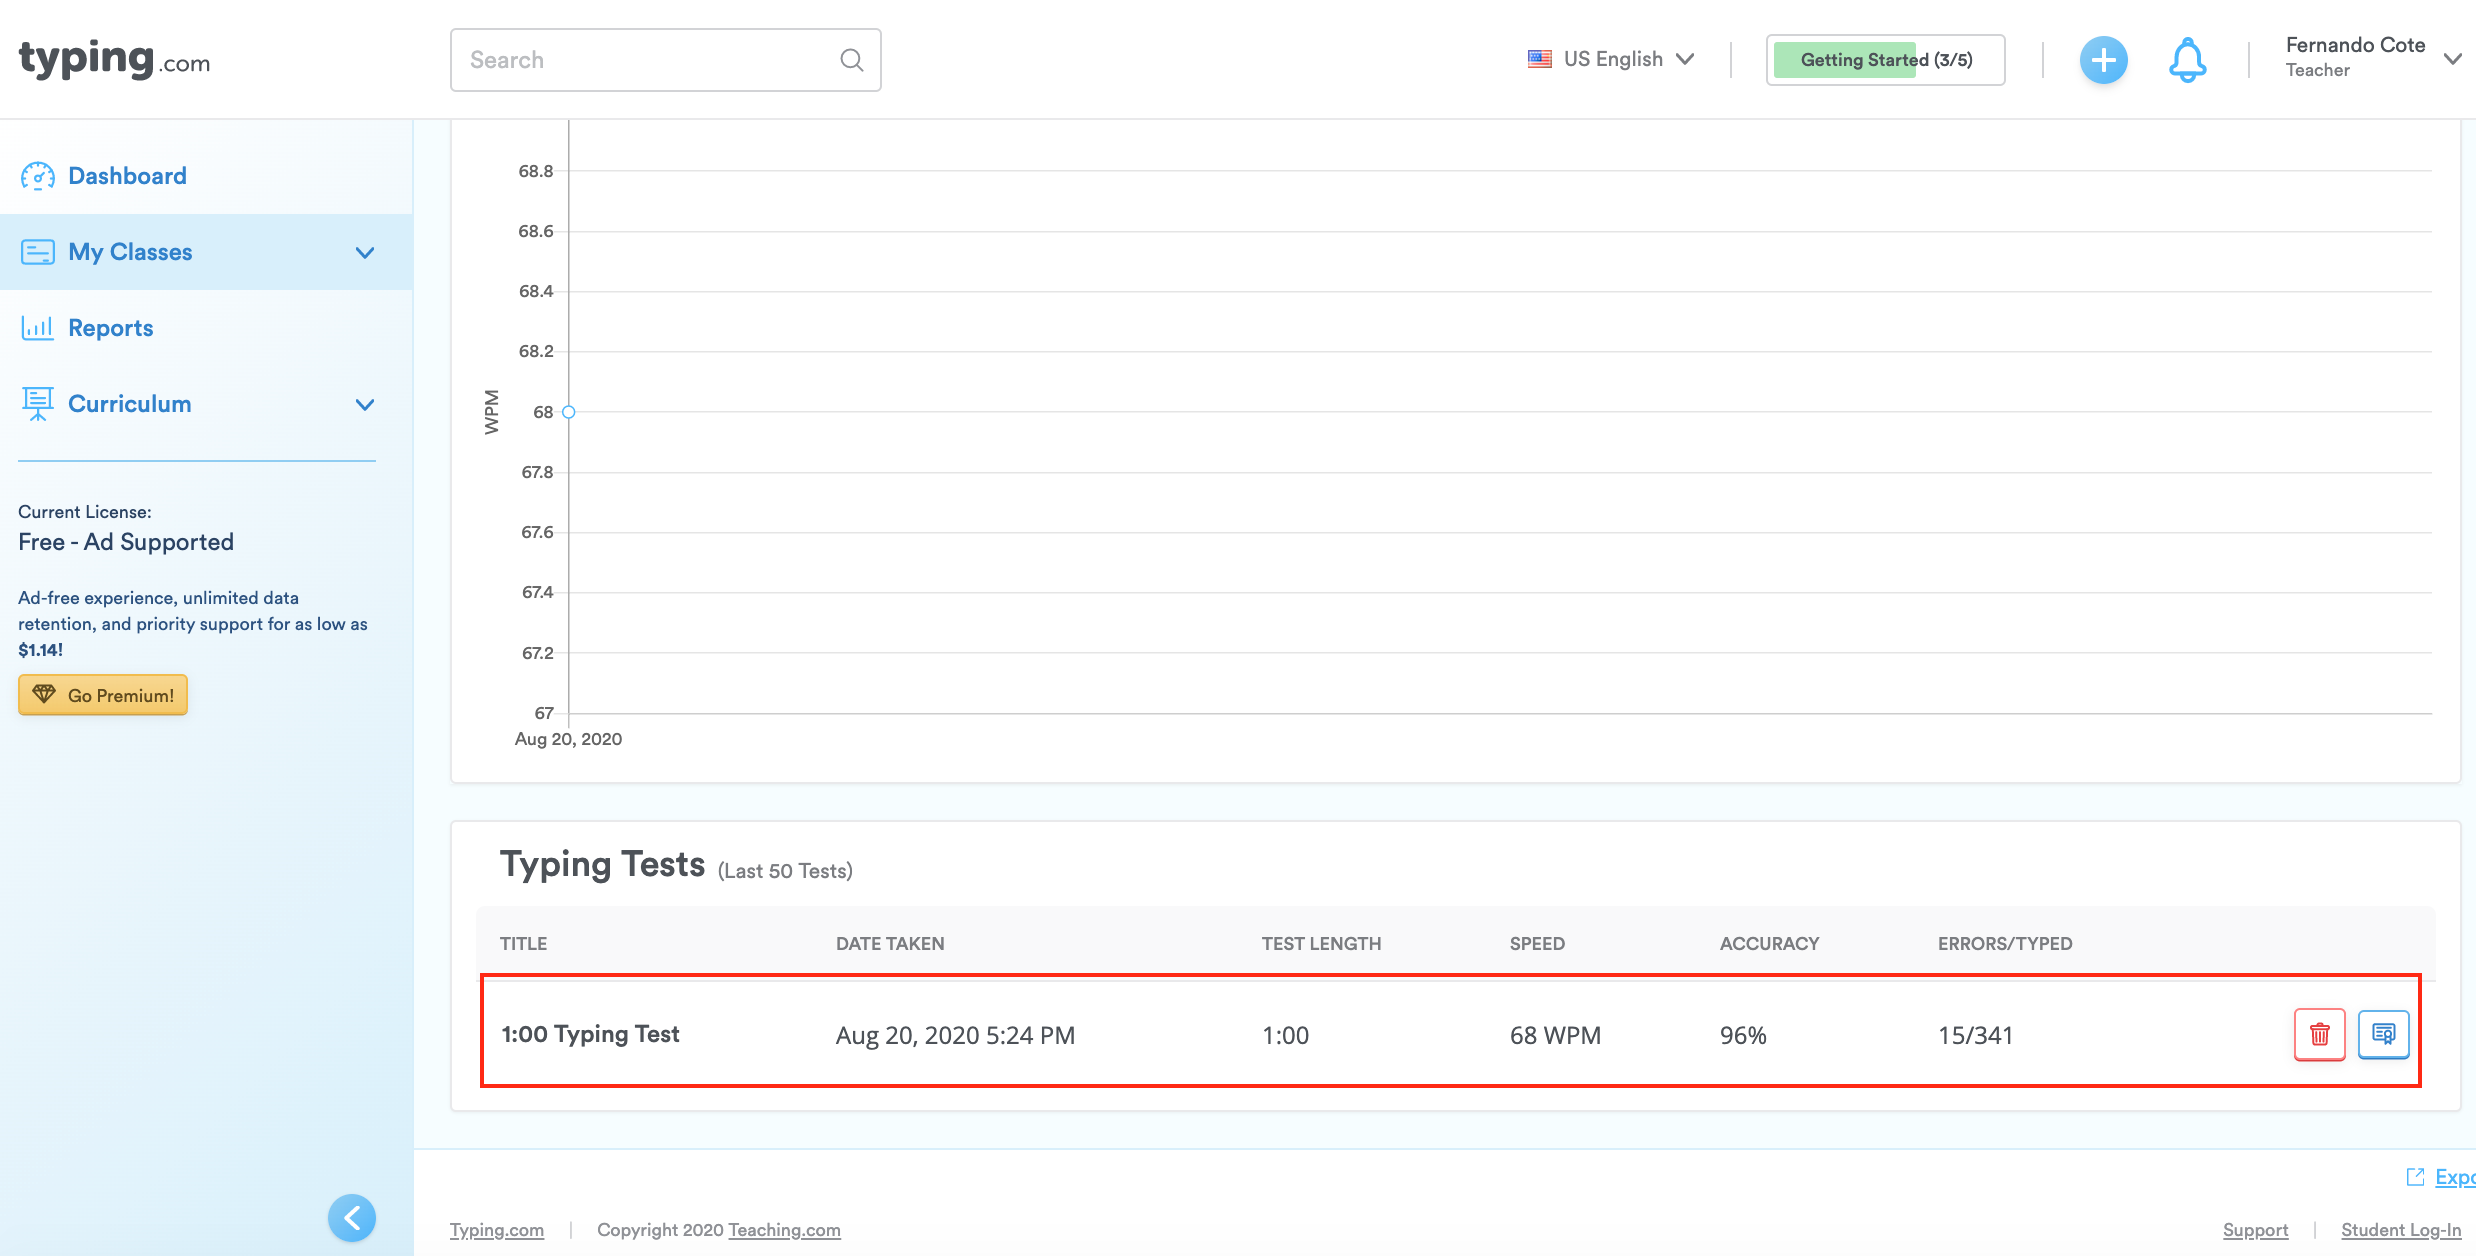
Task: Open the test certificate details icon
Action: pyautogui.click(x=2383, y=1034)
